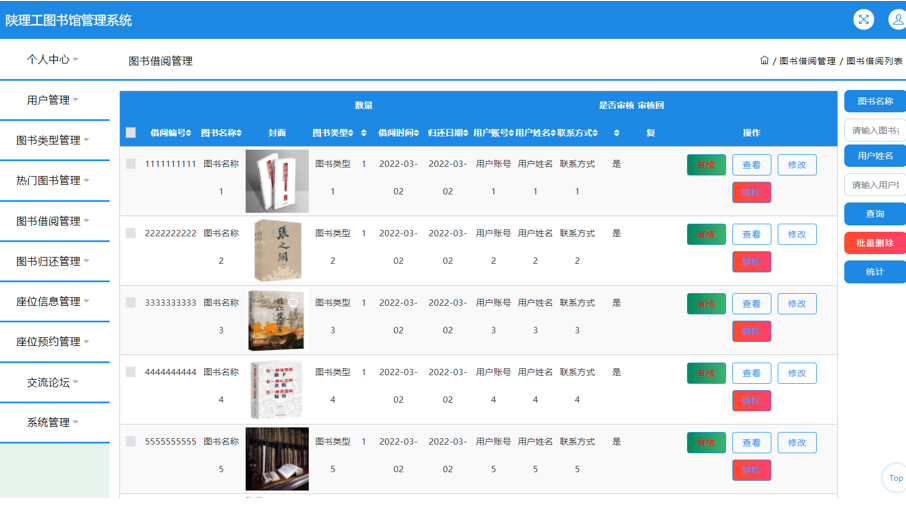This screenshot has width=906, height=505.
Task: Expand 系统管理 sidebar menu
Action: (x=53, y=422)
